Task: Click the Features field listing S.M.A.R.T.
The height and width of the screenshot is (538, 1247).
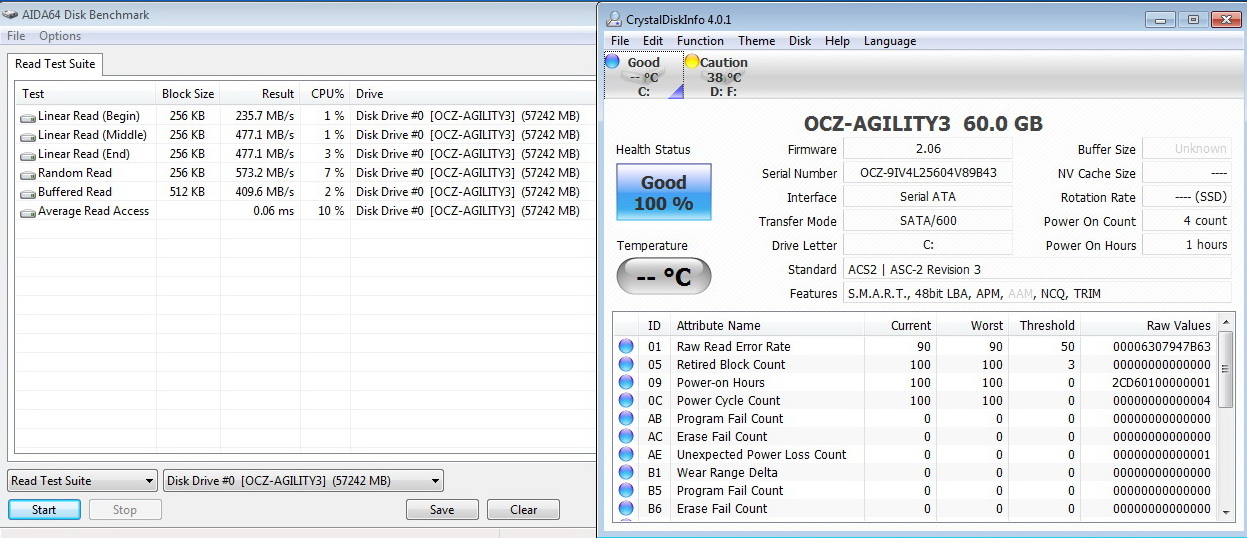Action: [x=1038, y=293]
